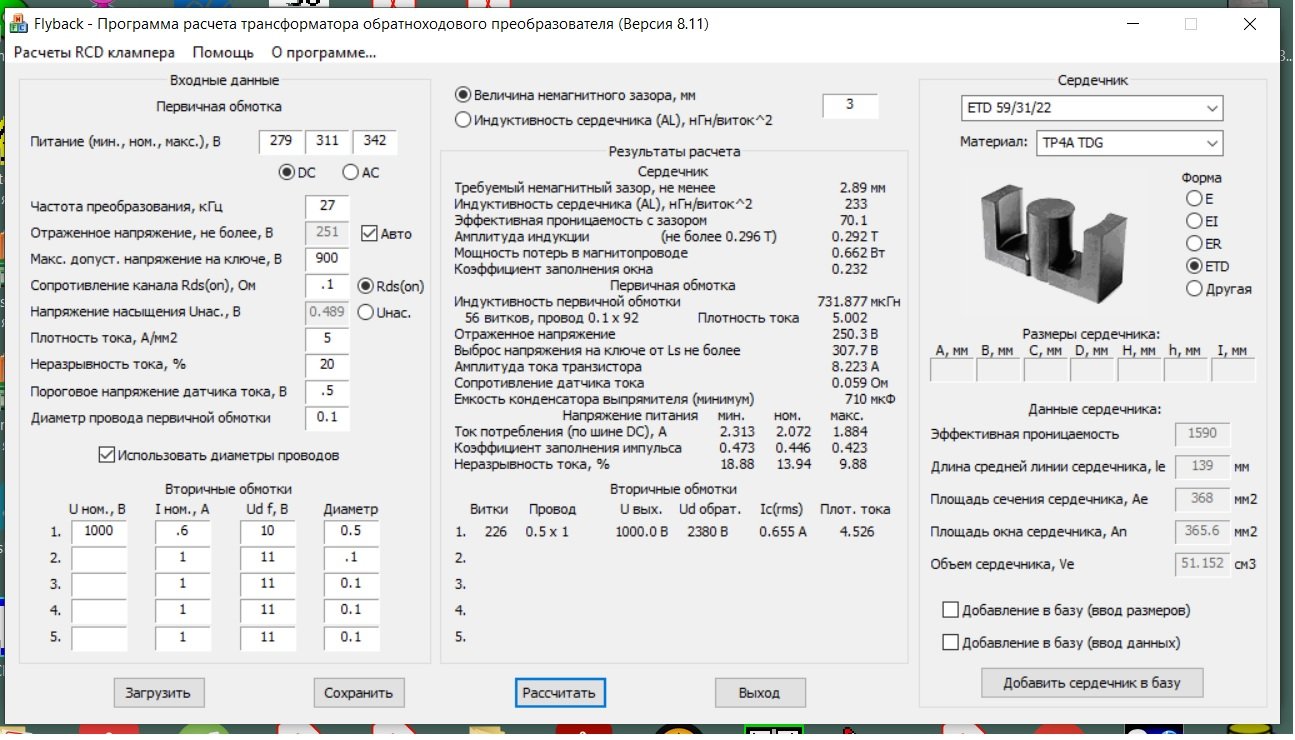Toggle Использовать диаметры проводов checkbox
Image resolution: width=1295 pixels, height=740 pixels.
coord(108,456)
